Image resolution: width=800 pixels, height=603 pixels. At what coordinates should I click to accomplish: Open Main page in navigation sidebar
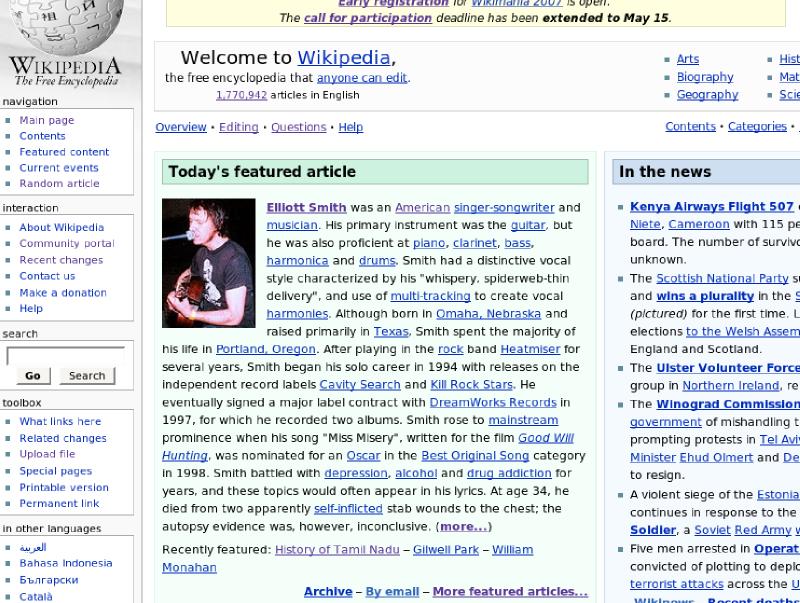(46, 120)
